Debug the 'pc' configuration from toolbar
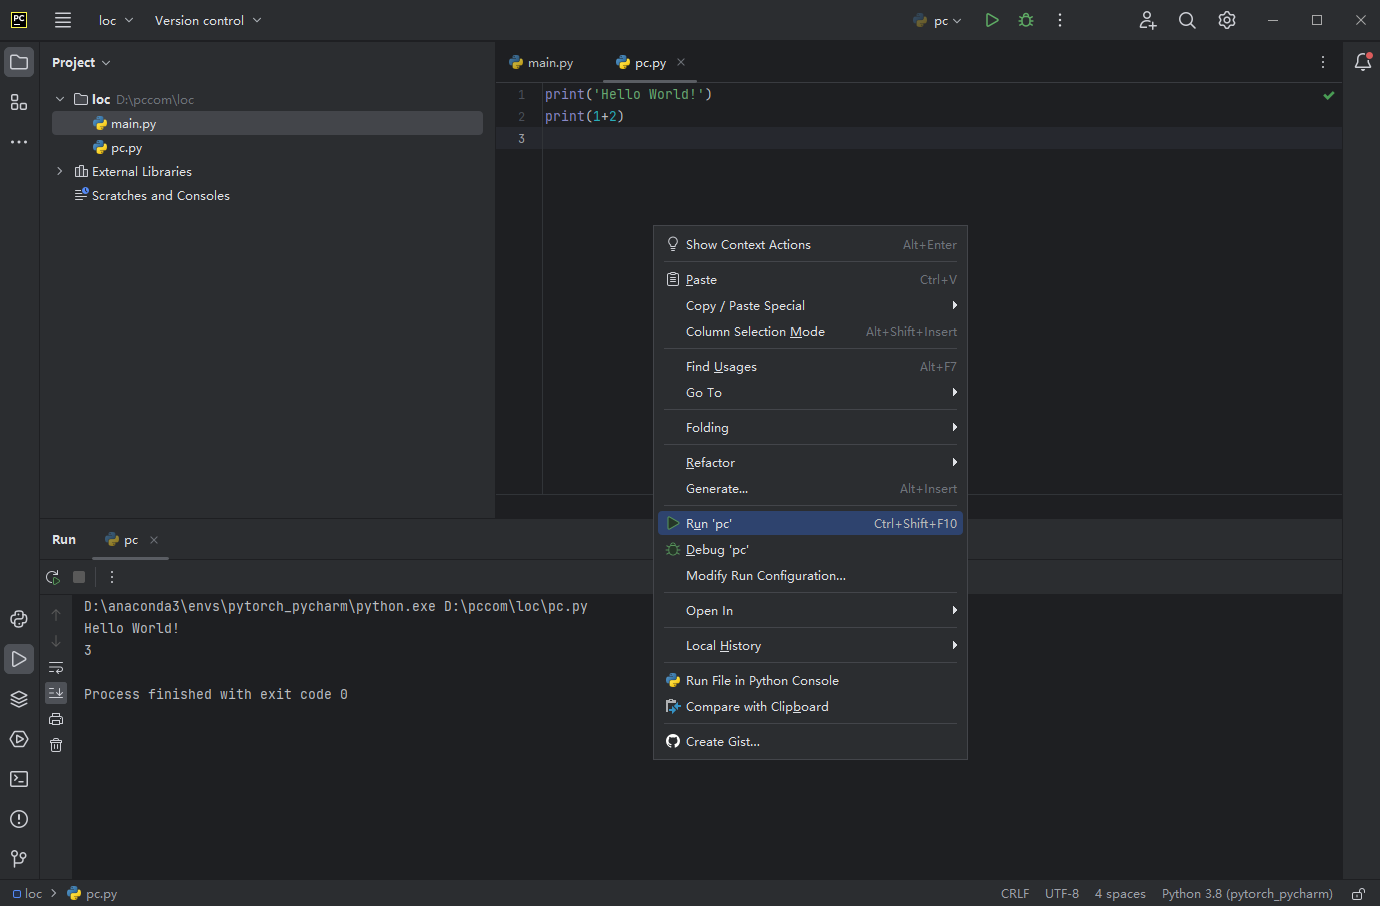 click(x=1026, y=20)
